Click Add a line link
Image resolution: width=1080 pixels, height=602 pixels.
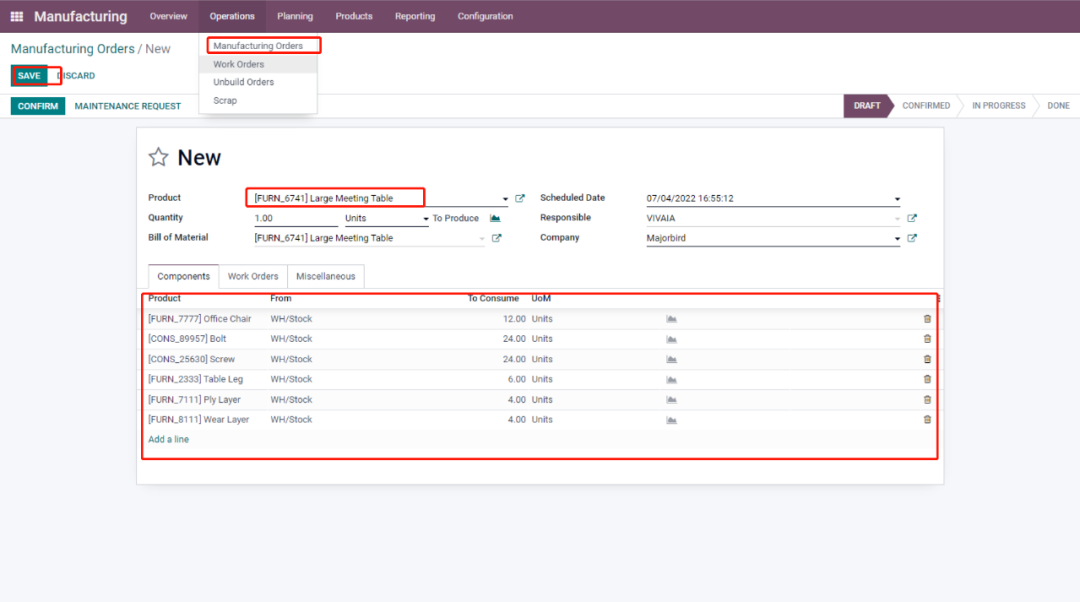coord(168,440)
